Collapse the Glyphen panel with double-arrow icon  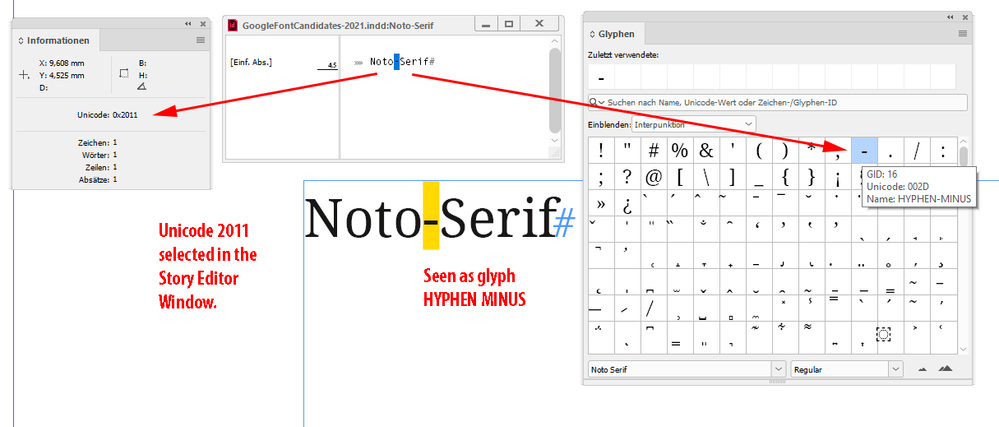coord(950,17)
